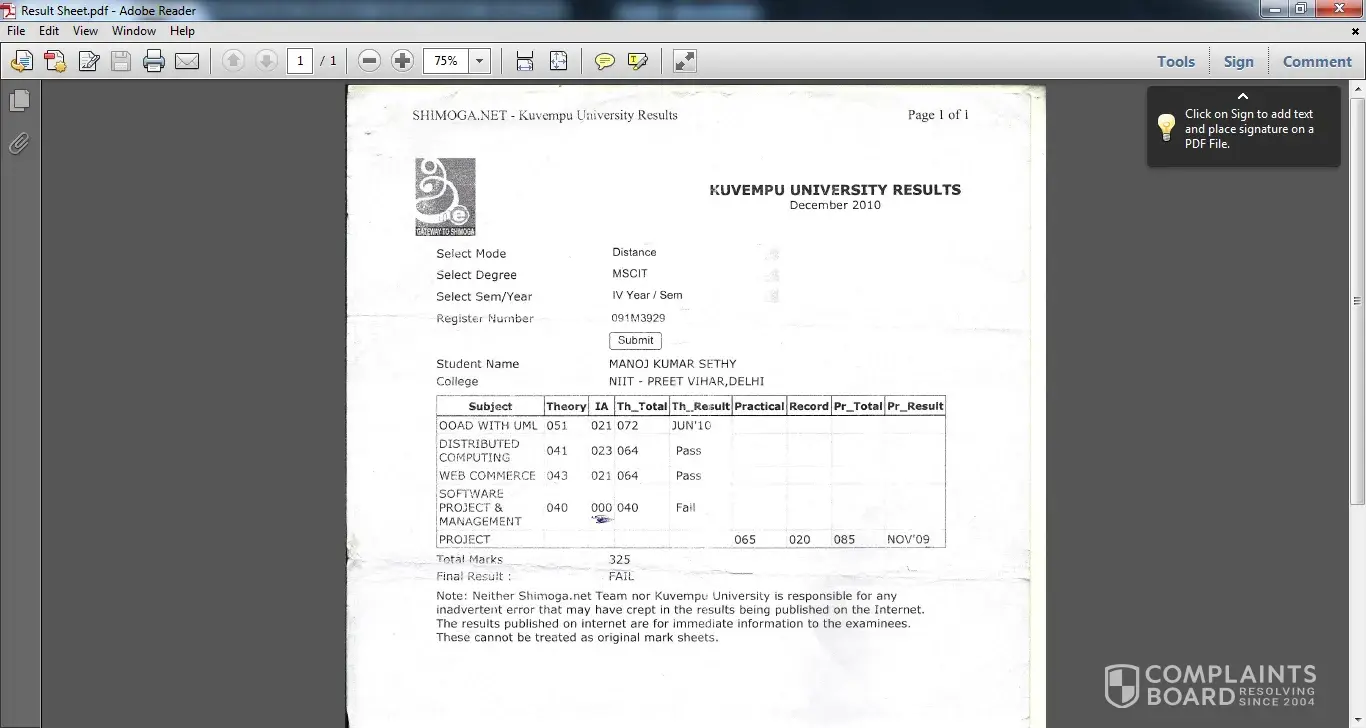Send the file with the envelope email icon
The height and width of the screenshot is (728, 1366).
[x=187, y=61]
